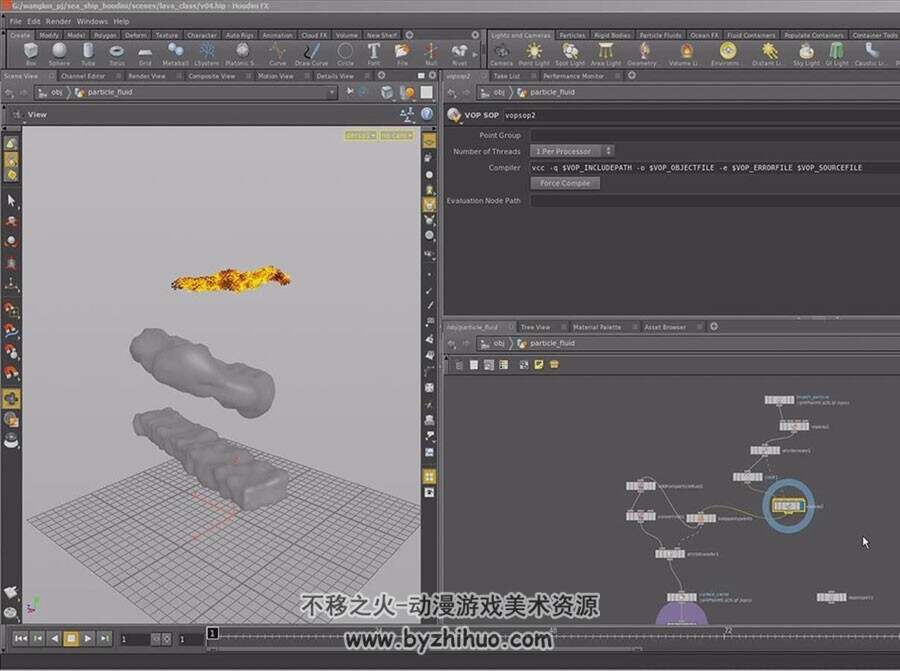Step forward one frame

[104, 638]
